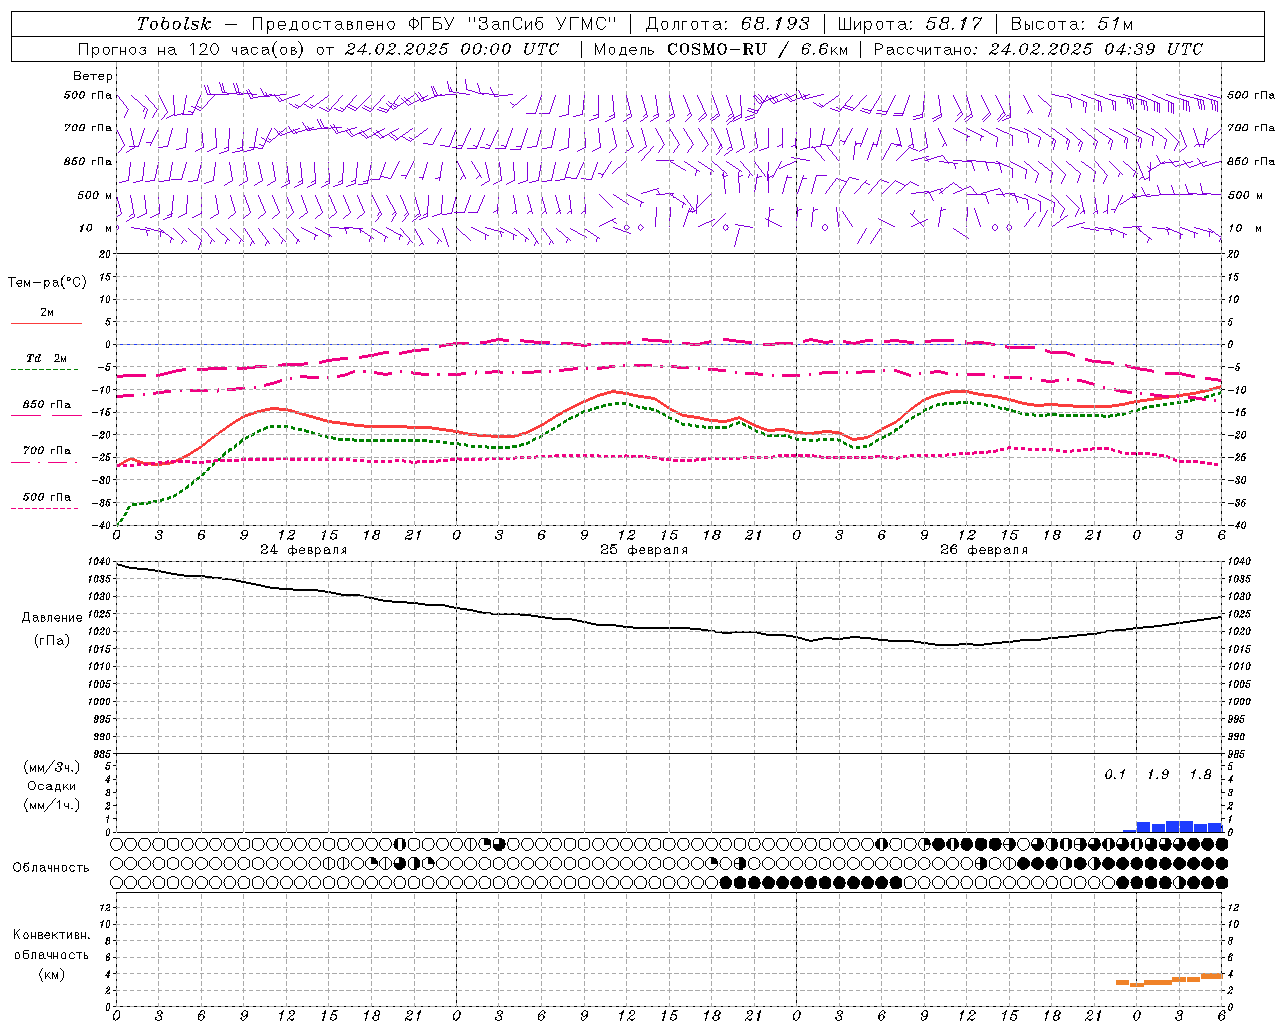Click the latitude value "Широта: 58.17"
The image size is (1280, 1024).
[x=910, y=24]
